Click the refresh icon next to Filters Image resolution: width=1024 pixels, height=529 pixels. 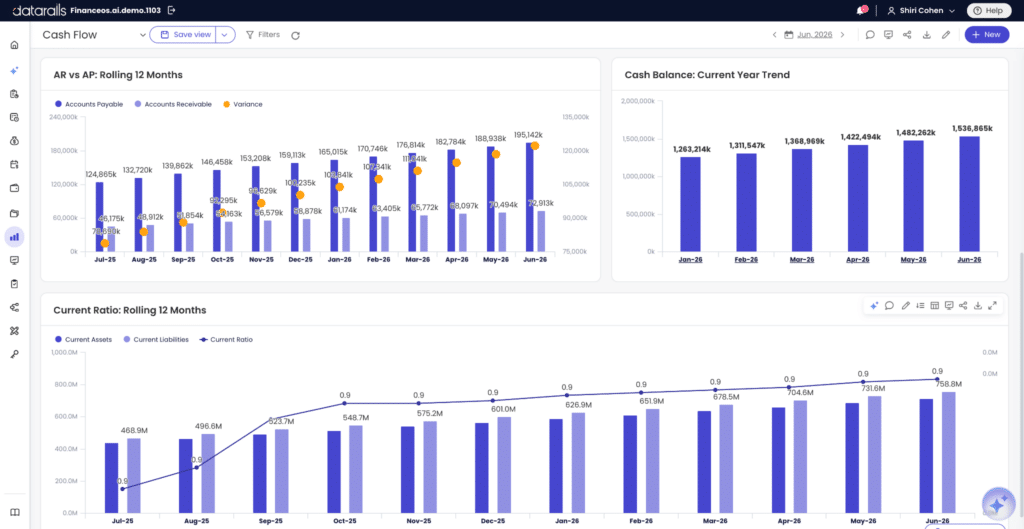tap(295, 35)
